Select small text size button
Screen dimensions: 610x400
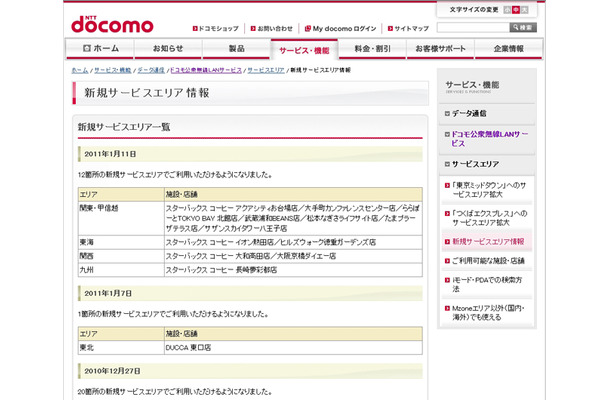(x=507, y=10)
